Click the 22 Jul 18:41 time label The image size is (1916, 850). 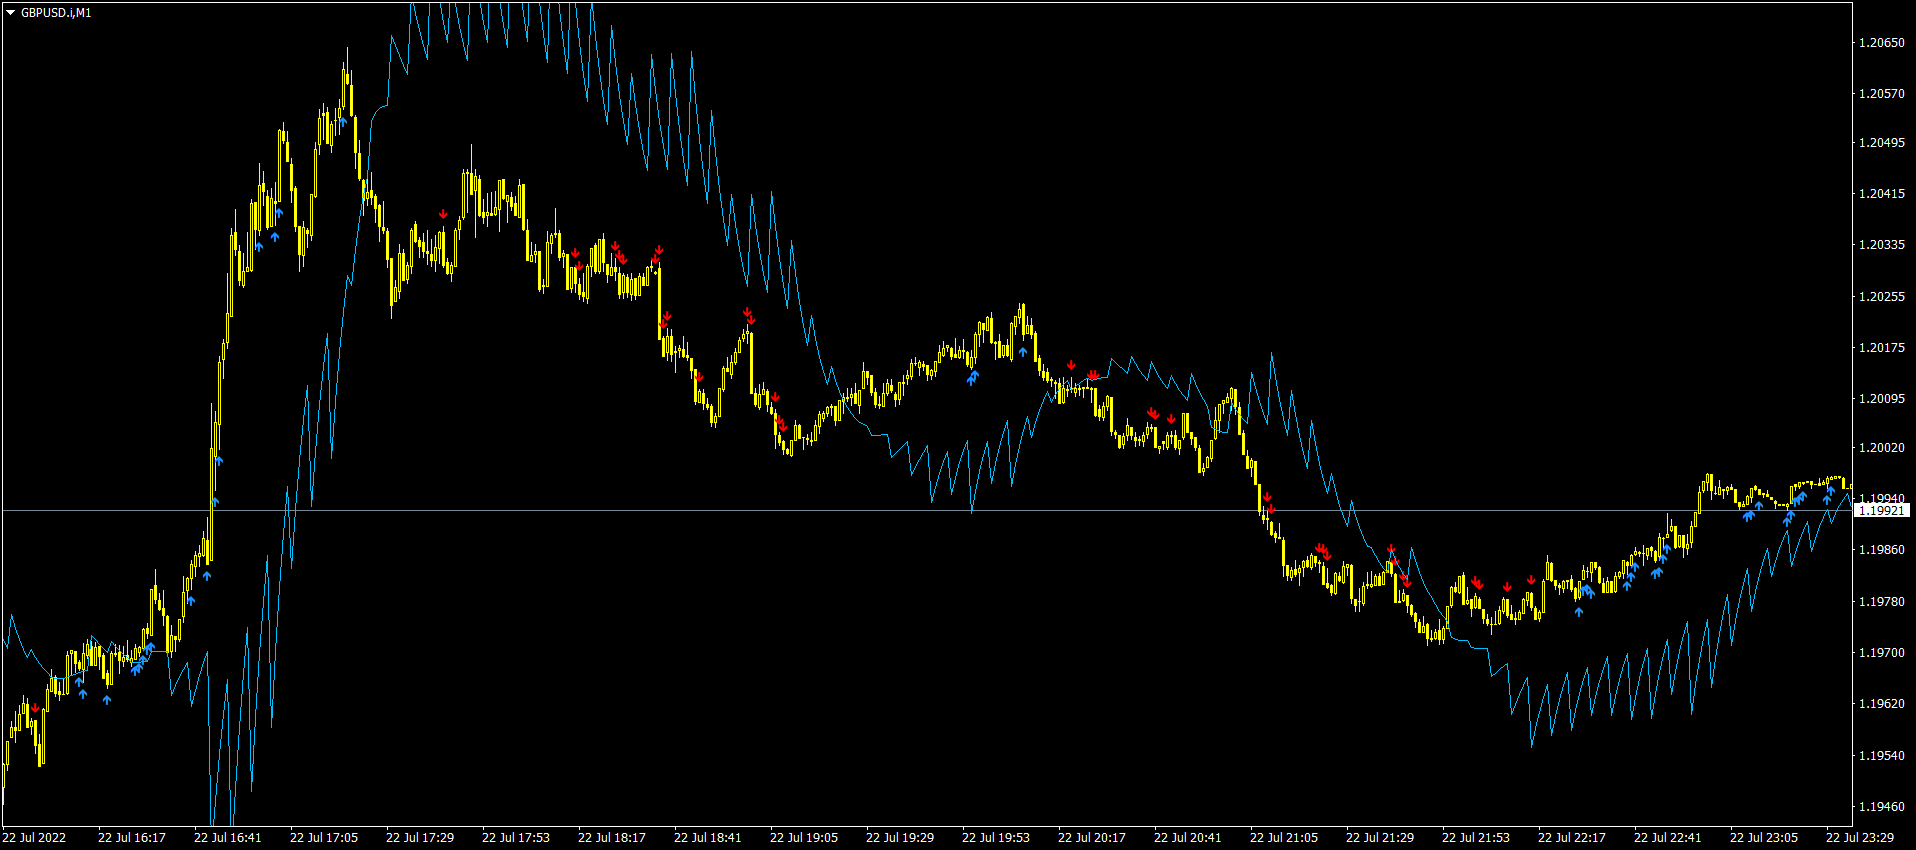point(708,838)
